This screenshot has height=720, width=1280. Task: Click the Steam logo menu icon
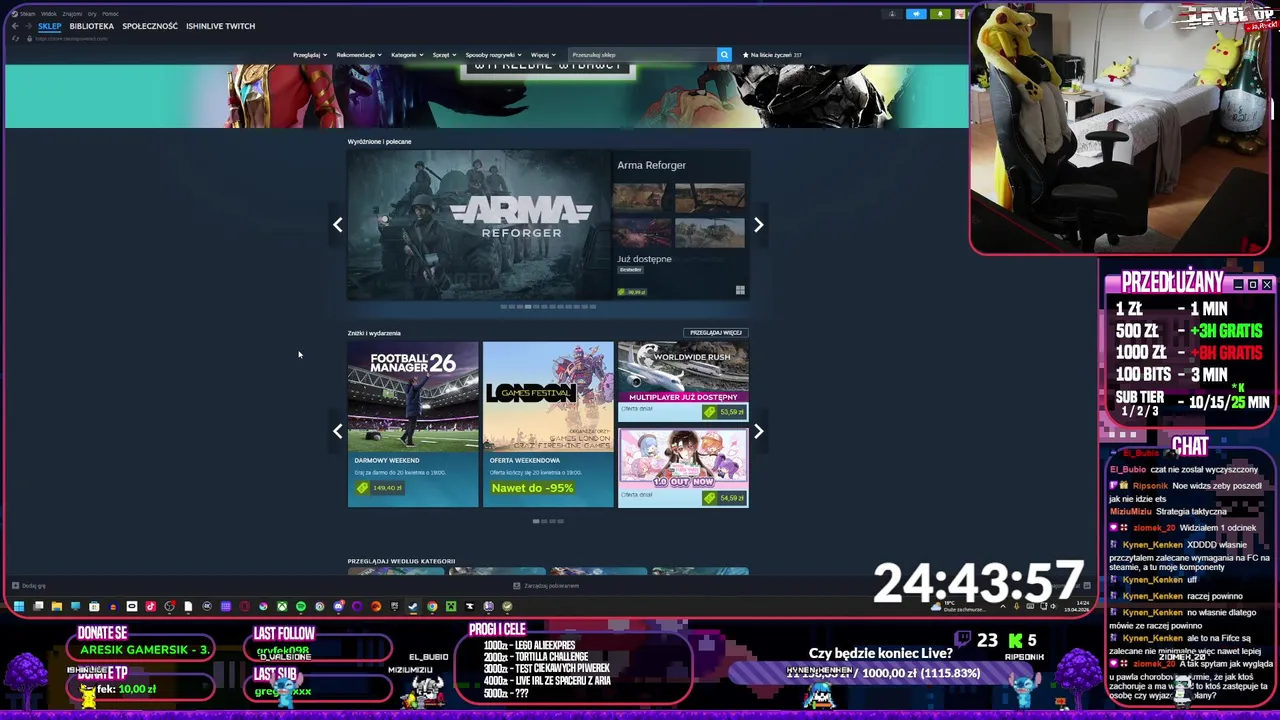click(x=15, y=14)
